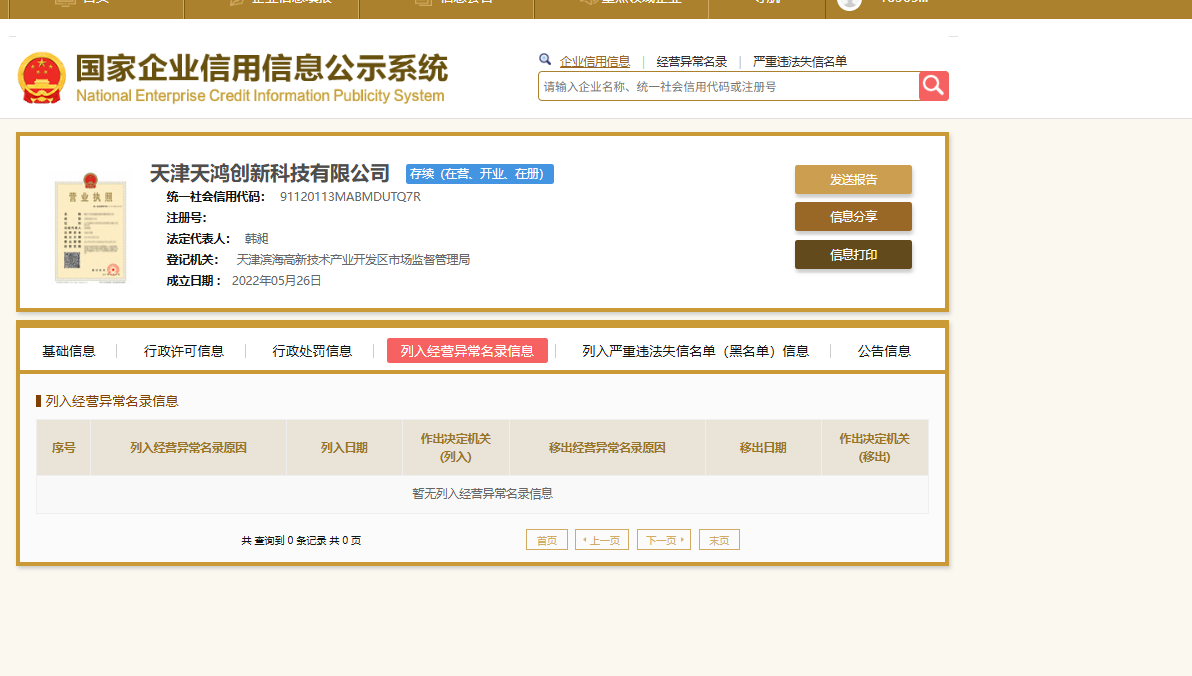1192x676 pixels.
Task: Select the highlighted 列入经营异常名录信息 tab
Action: point(467,351)
